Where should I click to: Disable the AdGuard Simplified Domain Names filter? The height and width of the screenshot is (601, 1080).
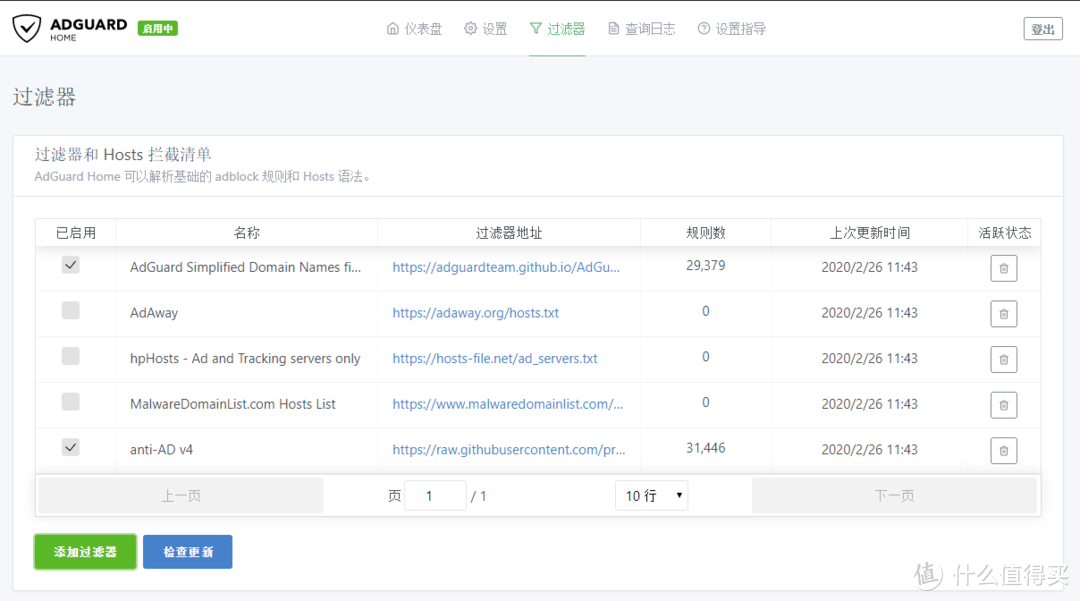point(70,264)
